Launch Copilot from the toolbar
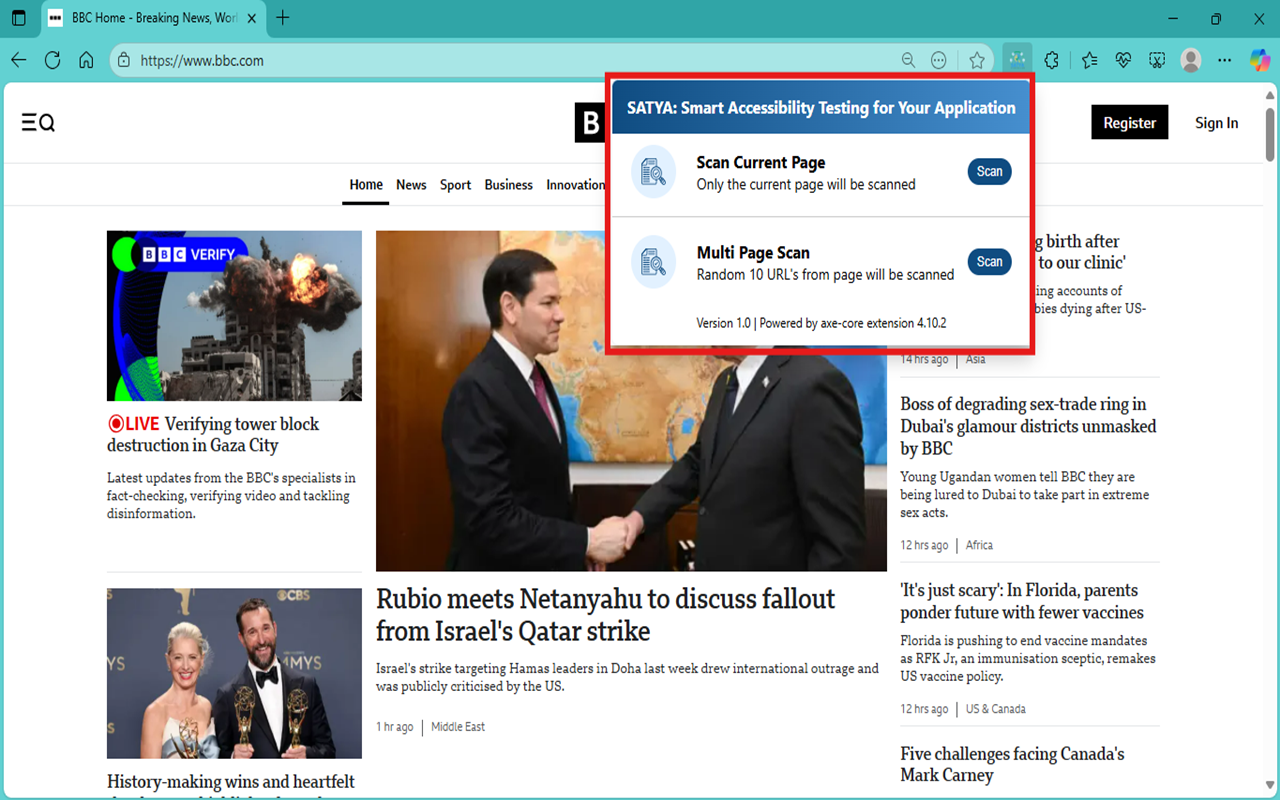The width and height of the screenshot is (1280, 800). pyautogui.click(x=1260, y=60)
